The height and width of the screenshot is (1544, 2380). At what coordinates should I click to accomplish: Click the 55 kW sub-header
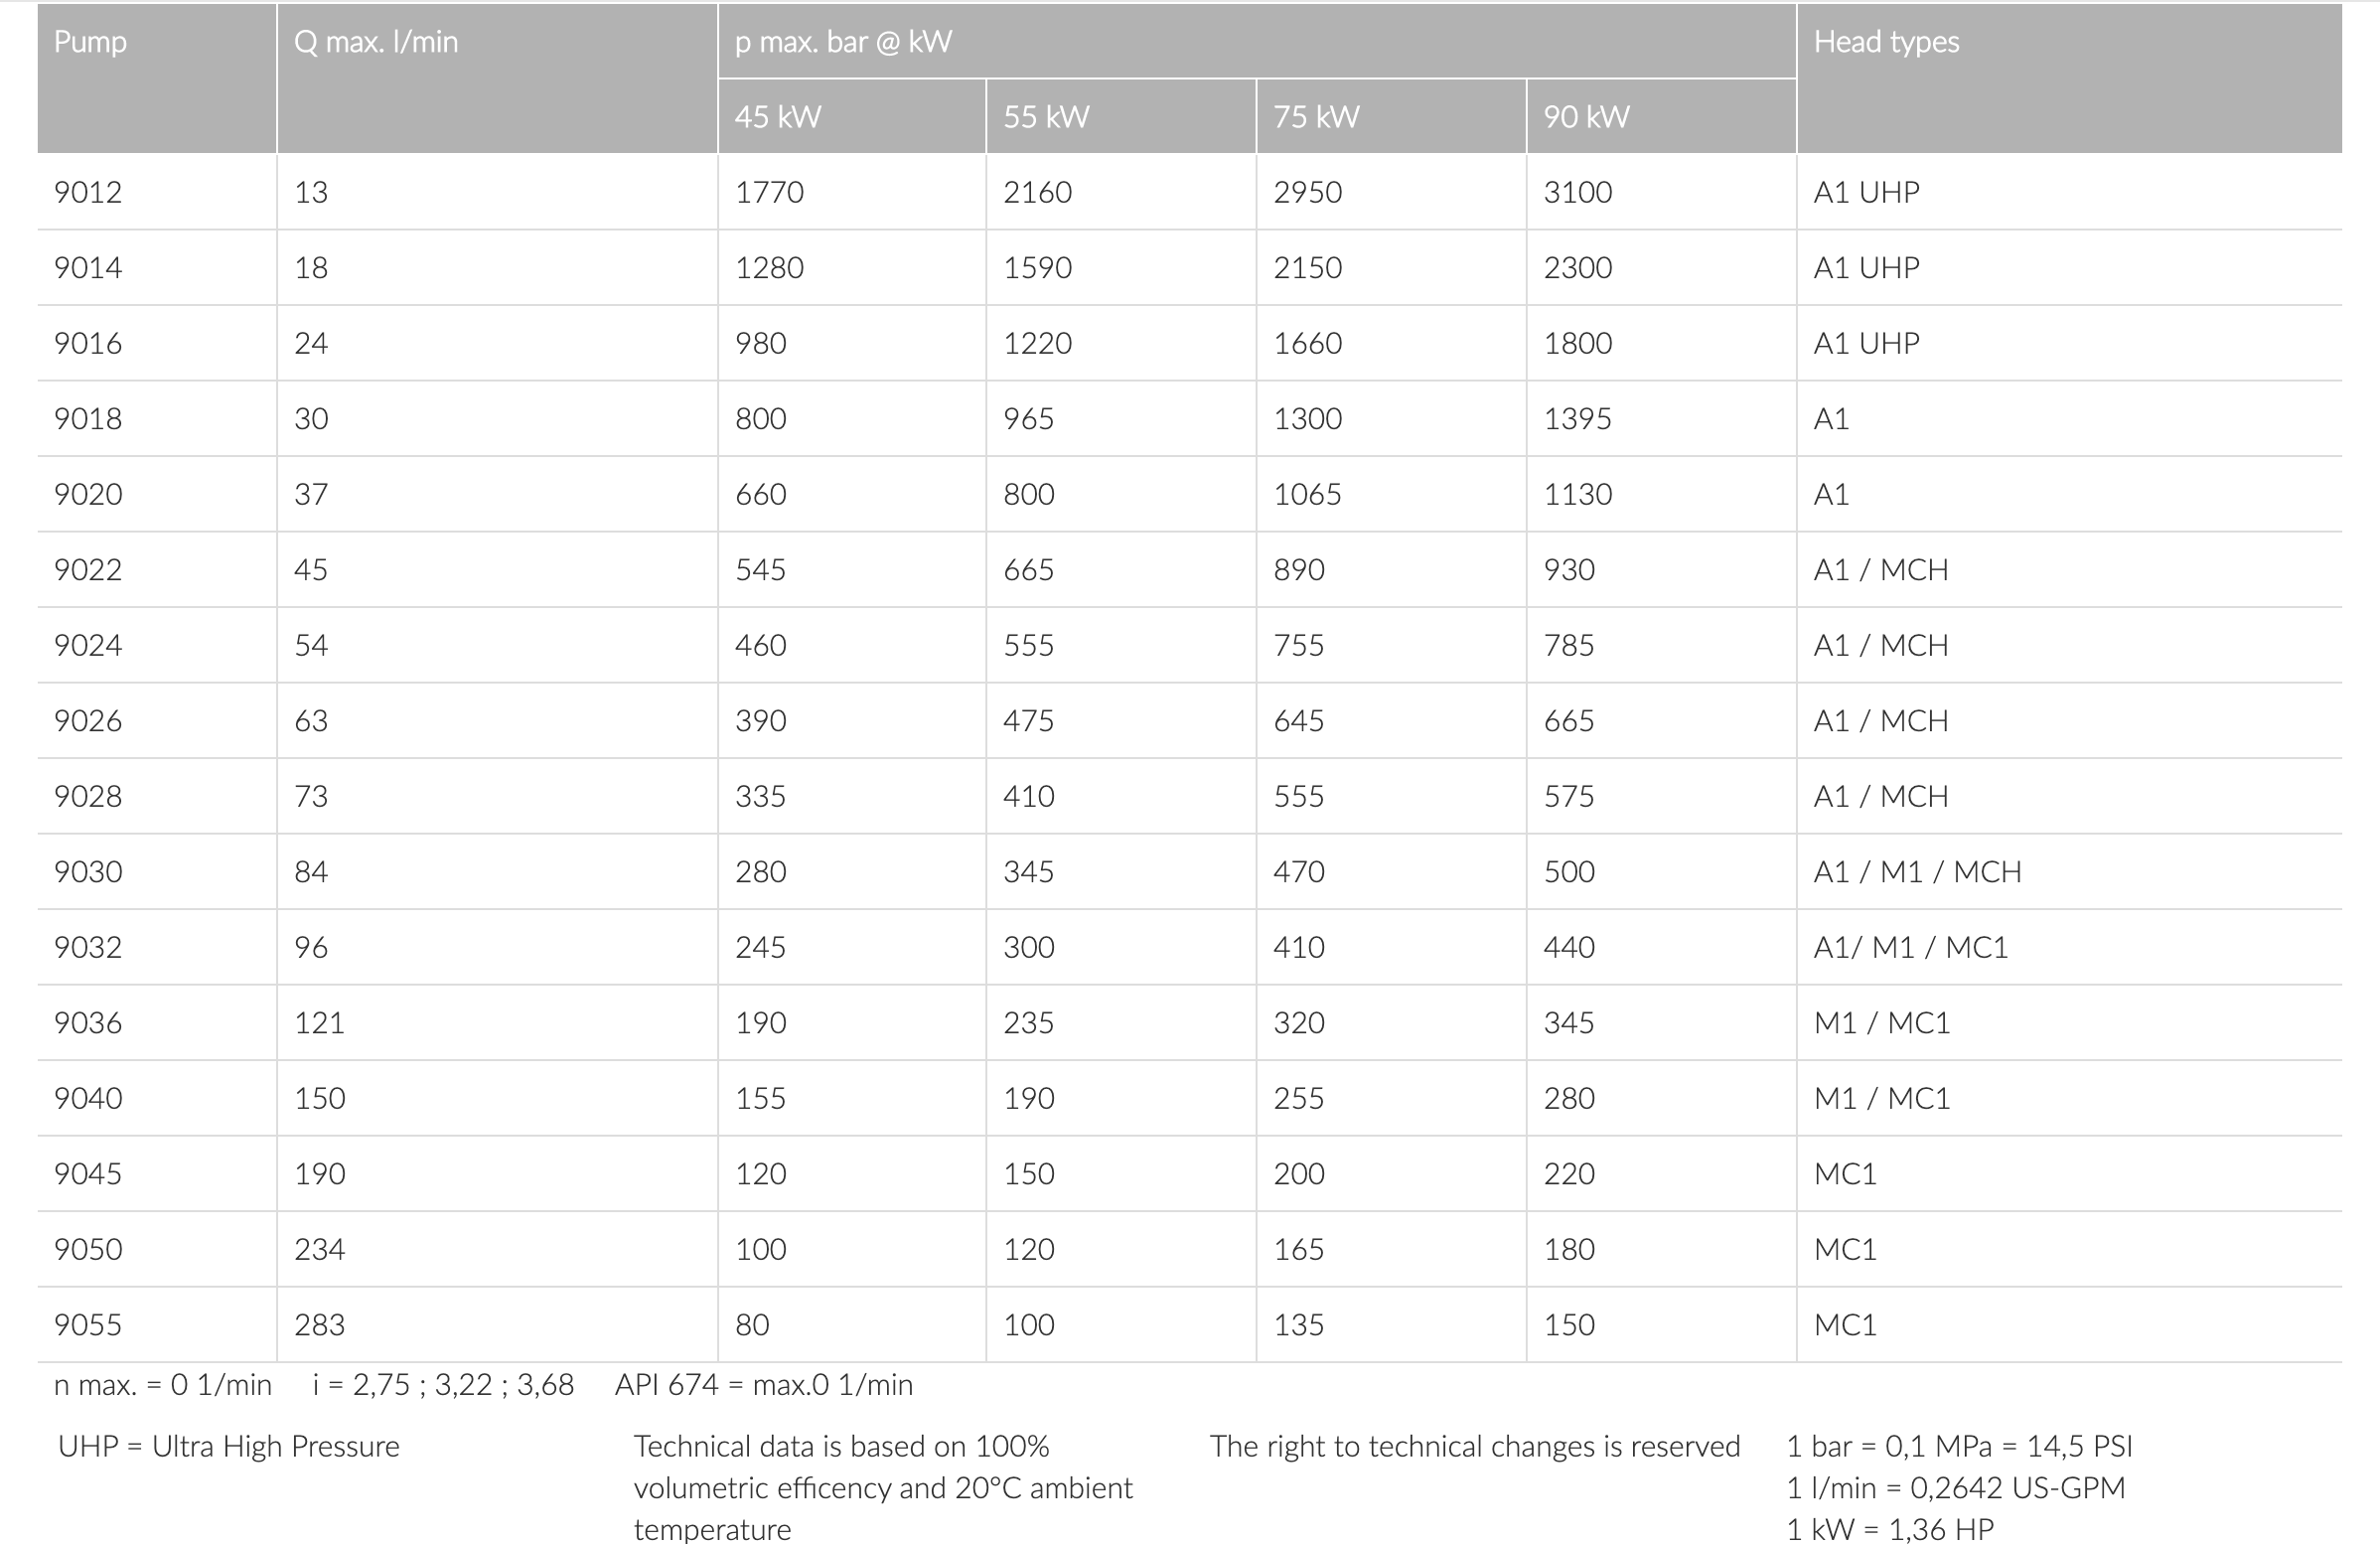coord(1046,117)
